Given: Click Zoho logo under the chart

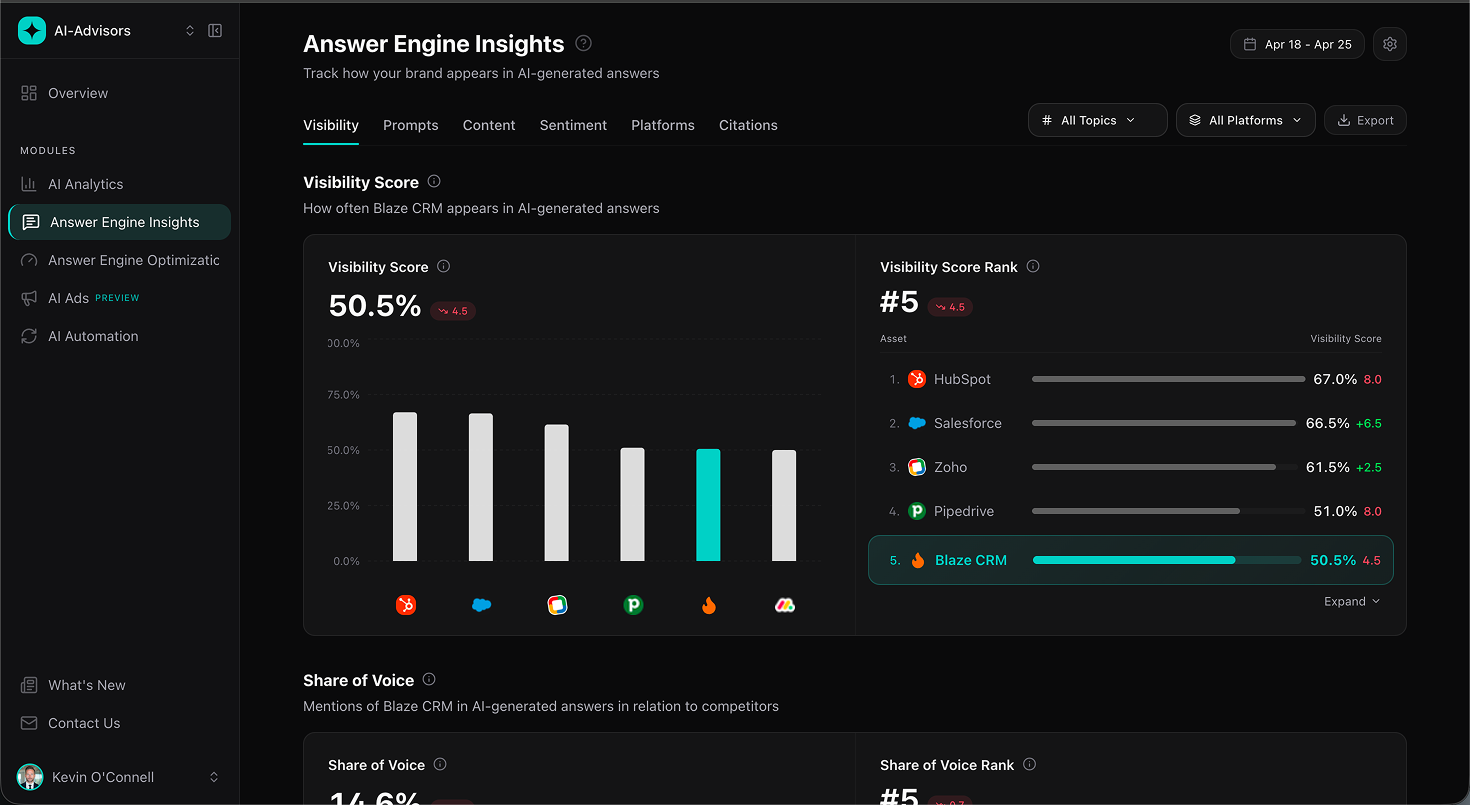Looking at the screenshot, I should click(557, 605).
